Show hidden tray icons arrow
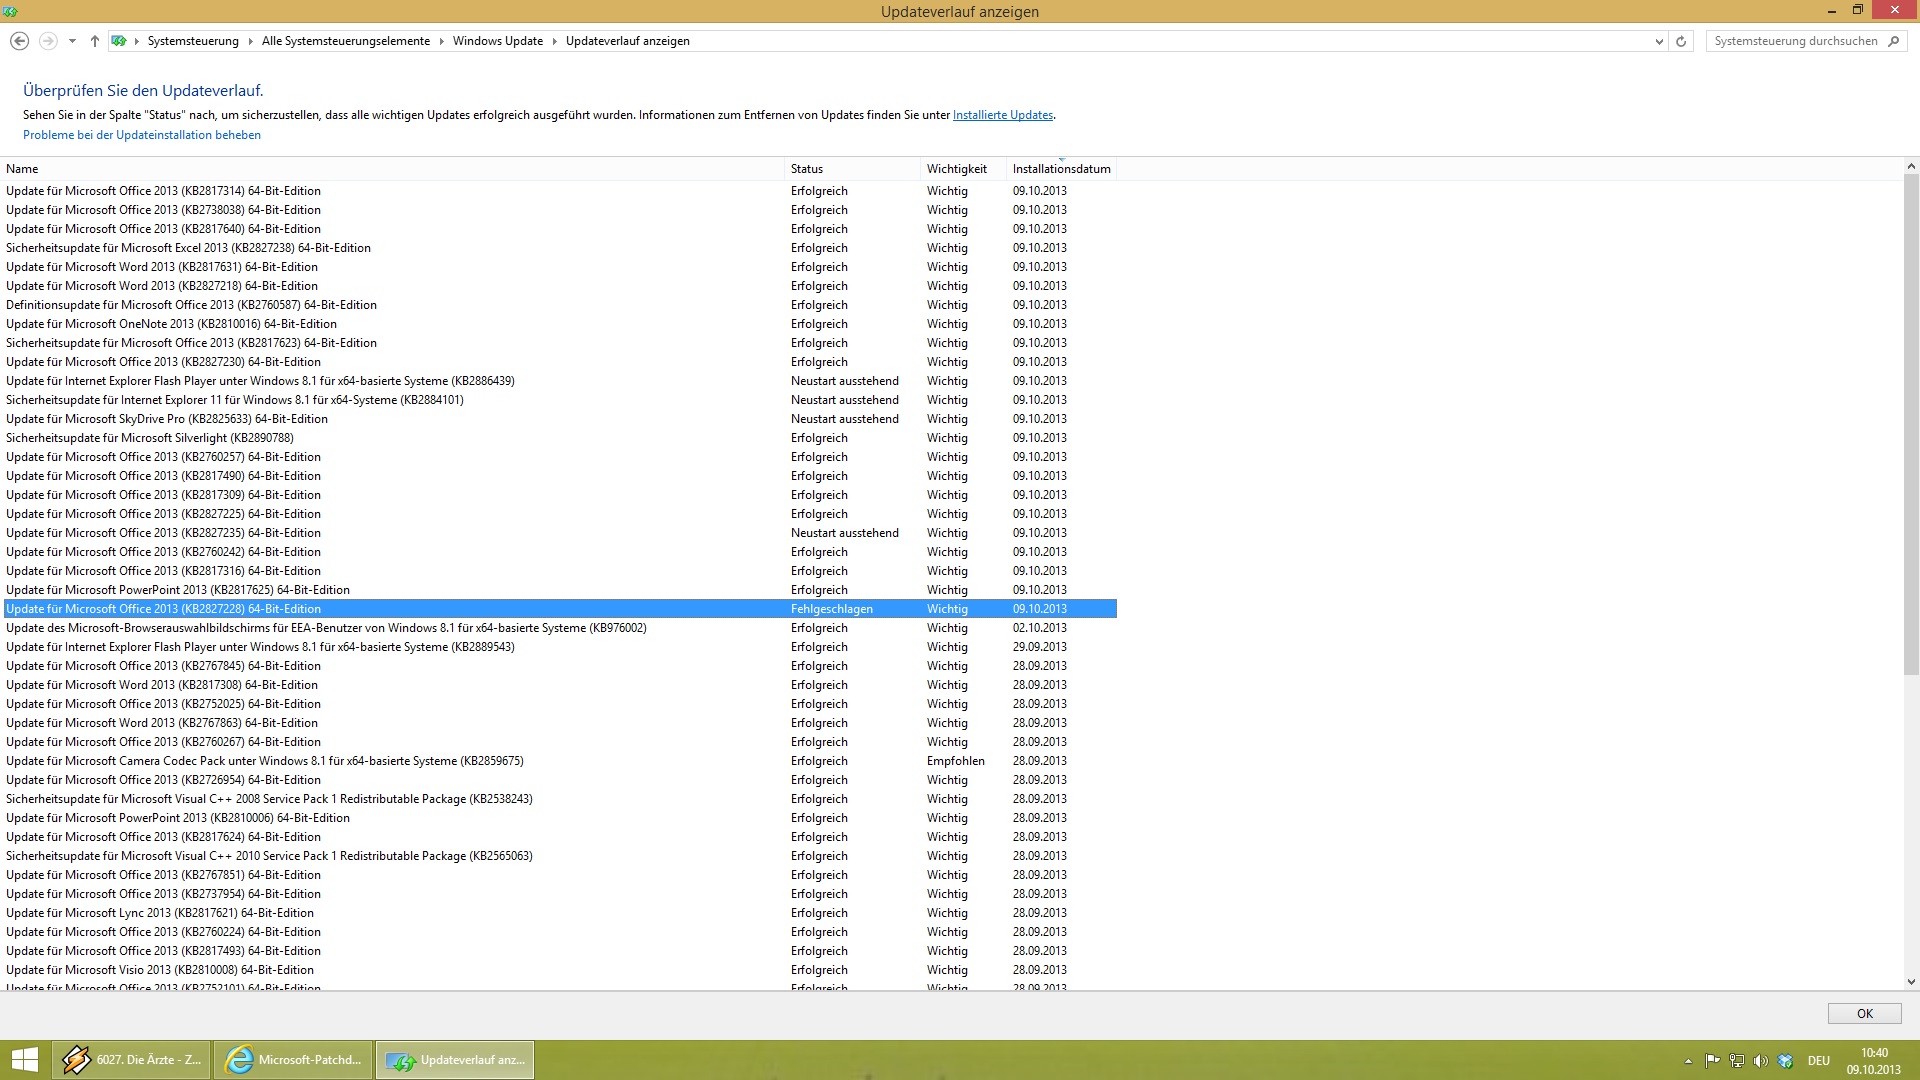Viewport: 1920px width, 1080px height. [x=1688, y=1061]
